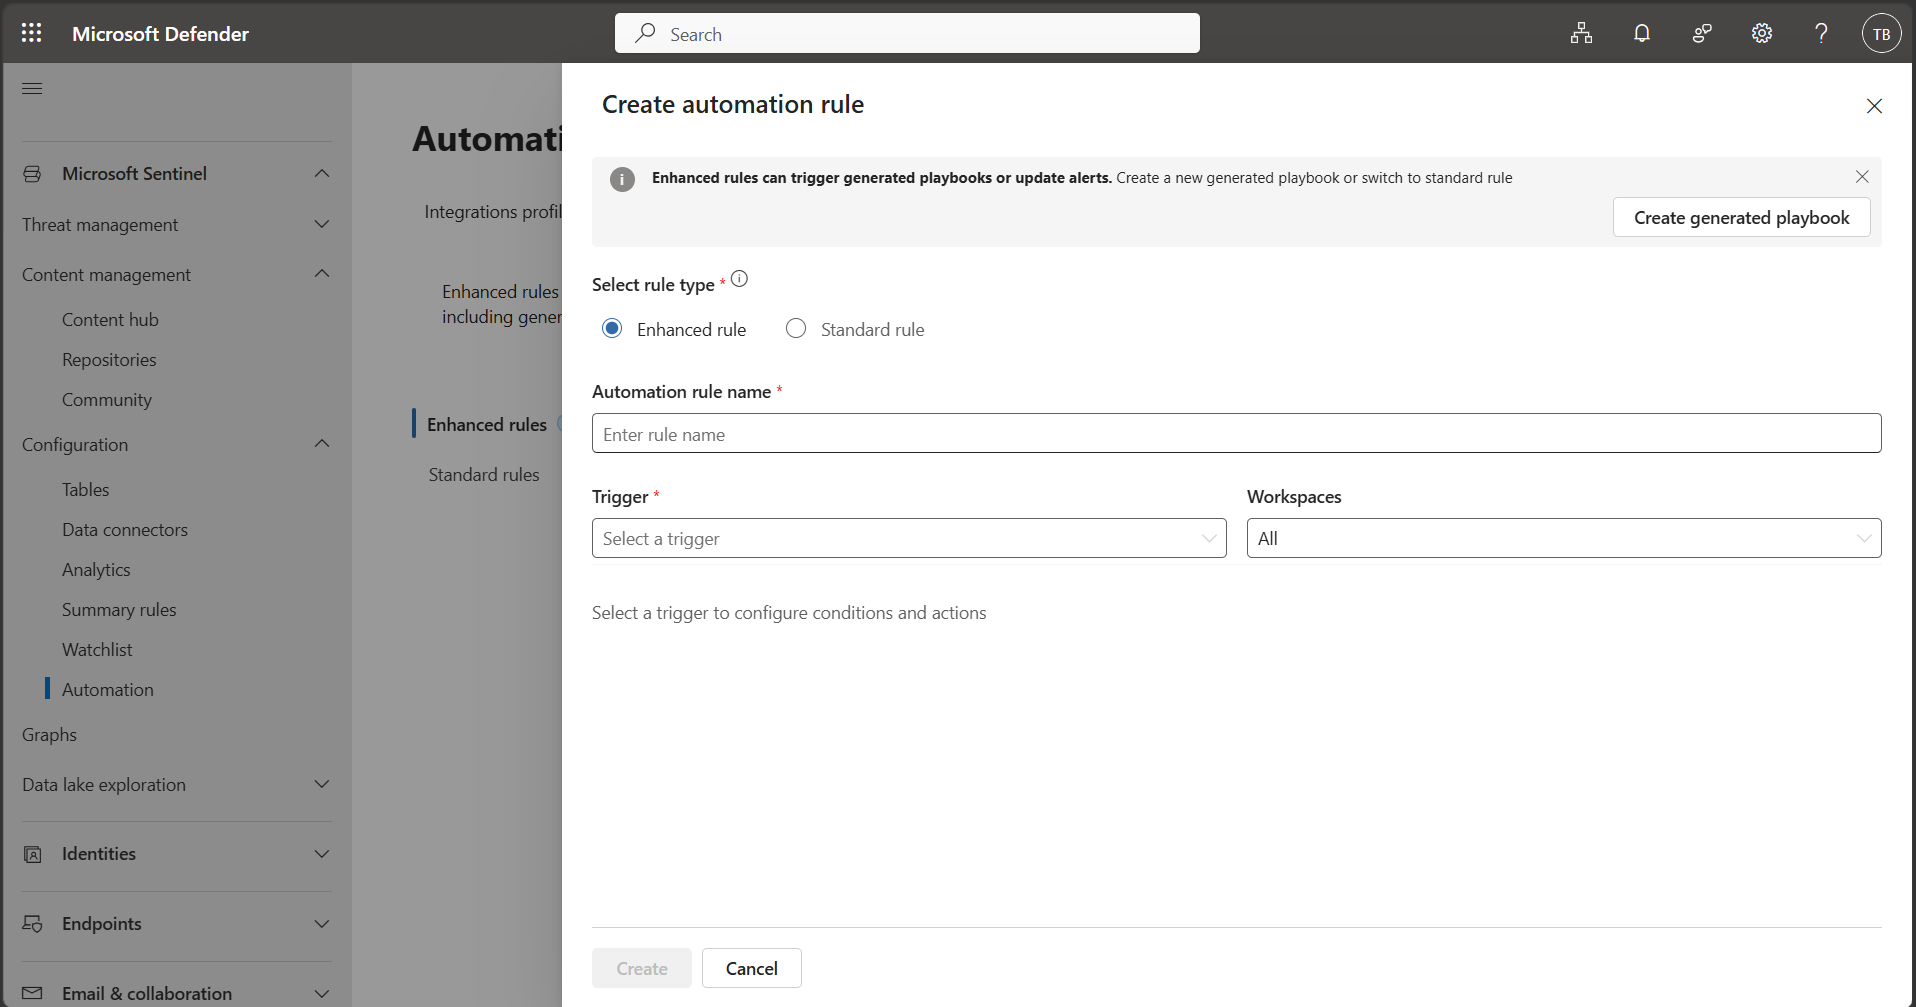The width and height of the screenshot is (1916, 1007).
Task: Open the TB account avatar
Action: click(x=1881, y=33)
